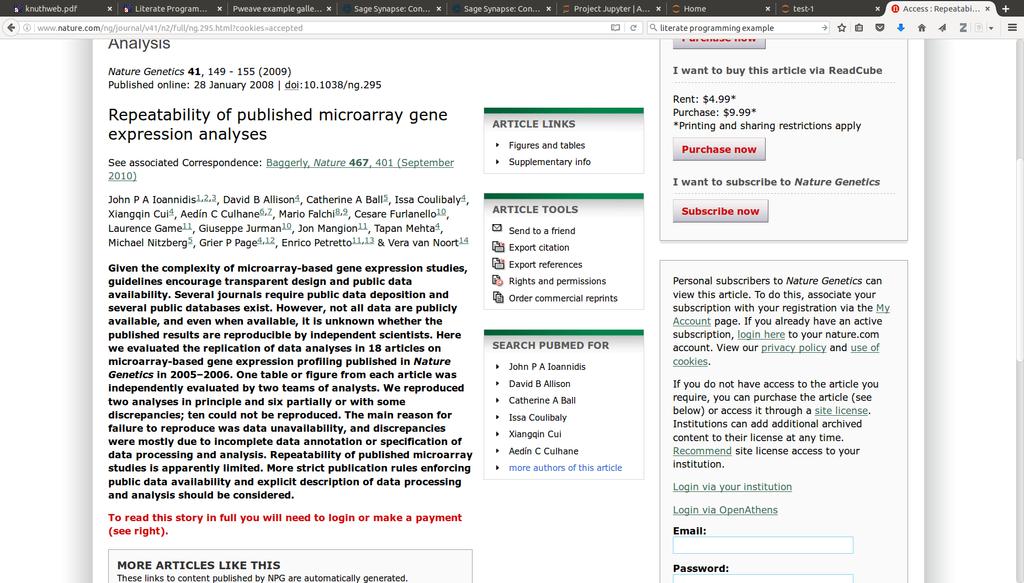Viewport: 1024px width, 583px height.
Task: Open the downloads arrow icon
Action: tap(901, 28)
